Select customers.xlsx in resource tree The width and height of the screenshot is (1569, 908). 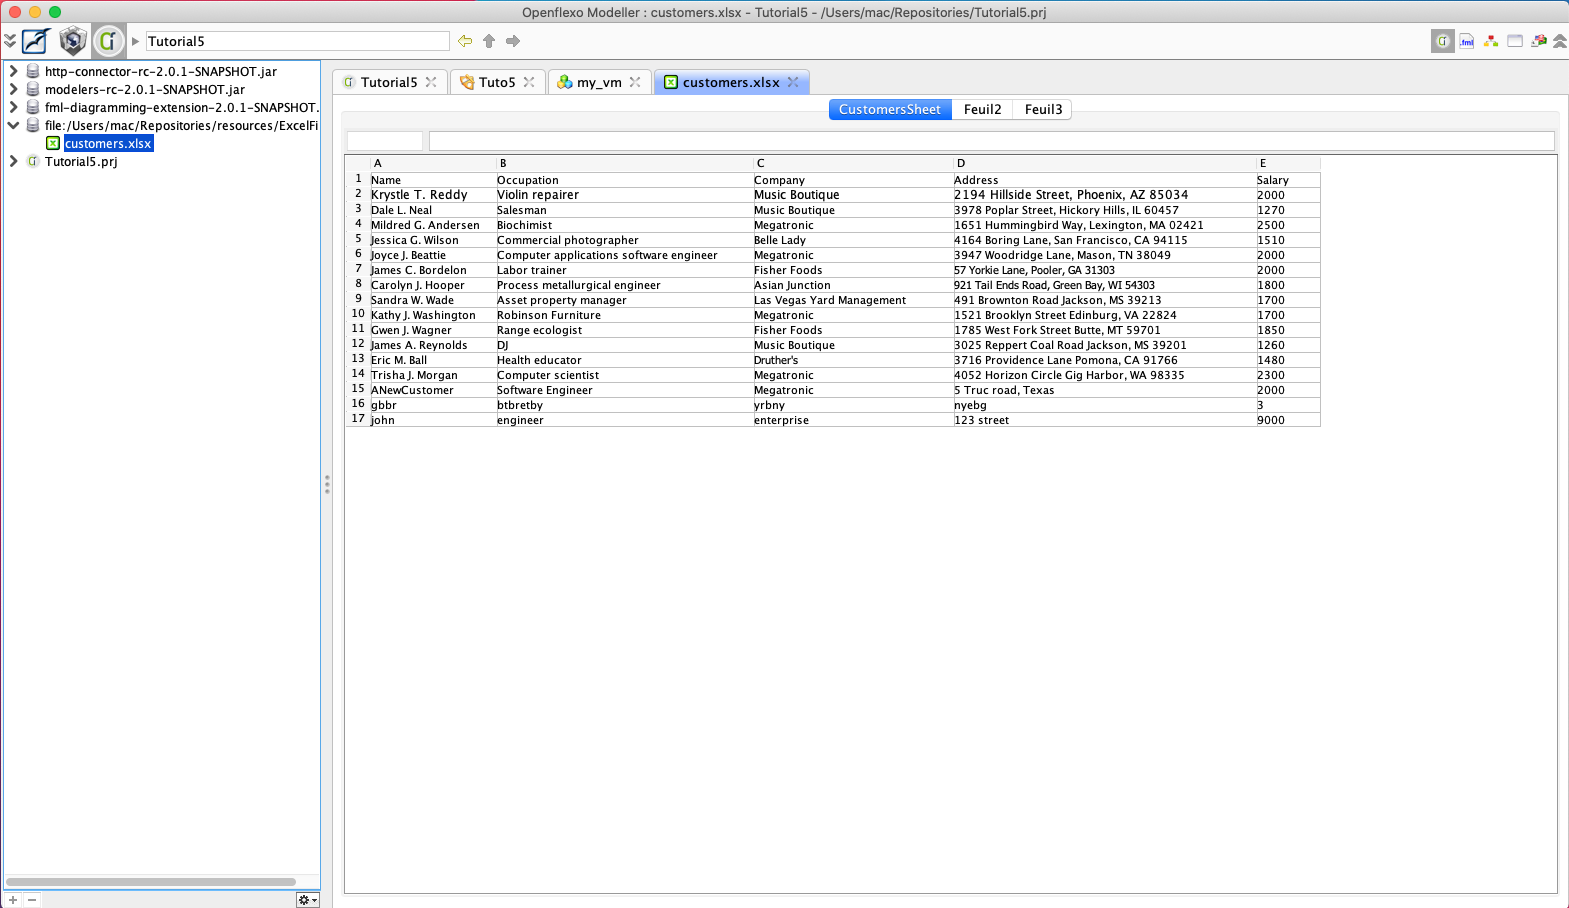[109, 143]
